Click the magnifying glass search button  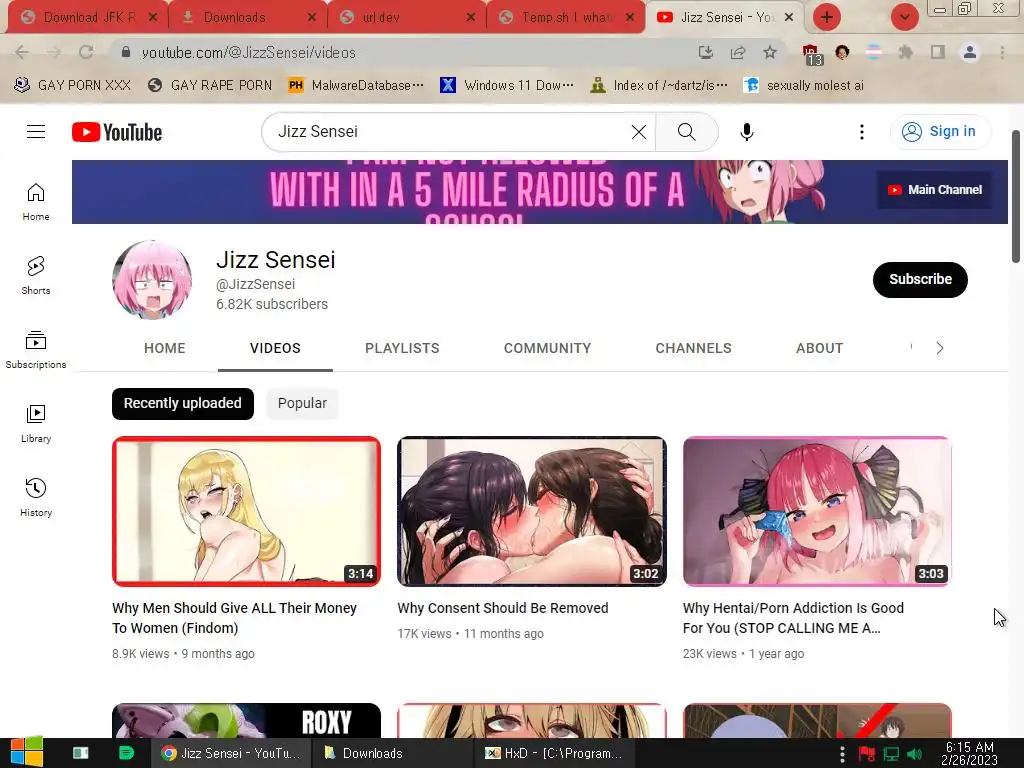click(686, 132)
